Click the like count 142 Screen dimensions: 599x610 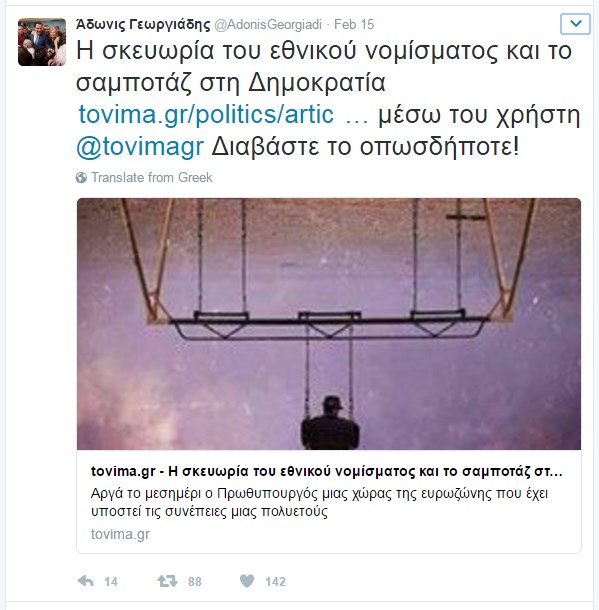click(275, 582)
